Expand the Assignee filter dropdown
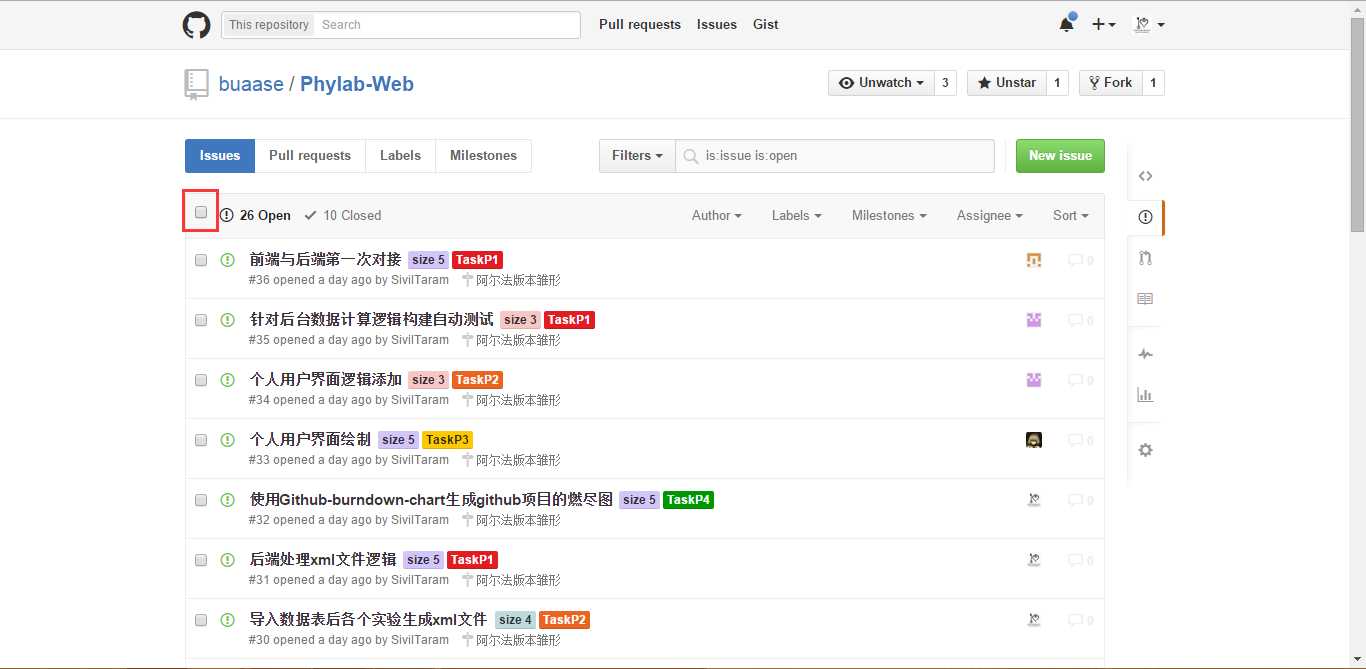1366x669 pixels. pos(990,215)
